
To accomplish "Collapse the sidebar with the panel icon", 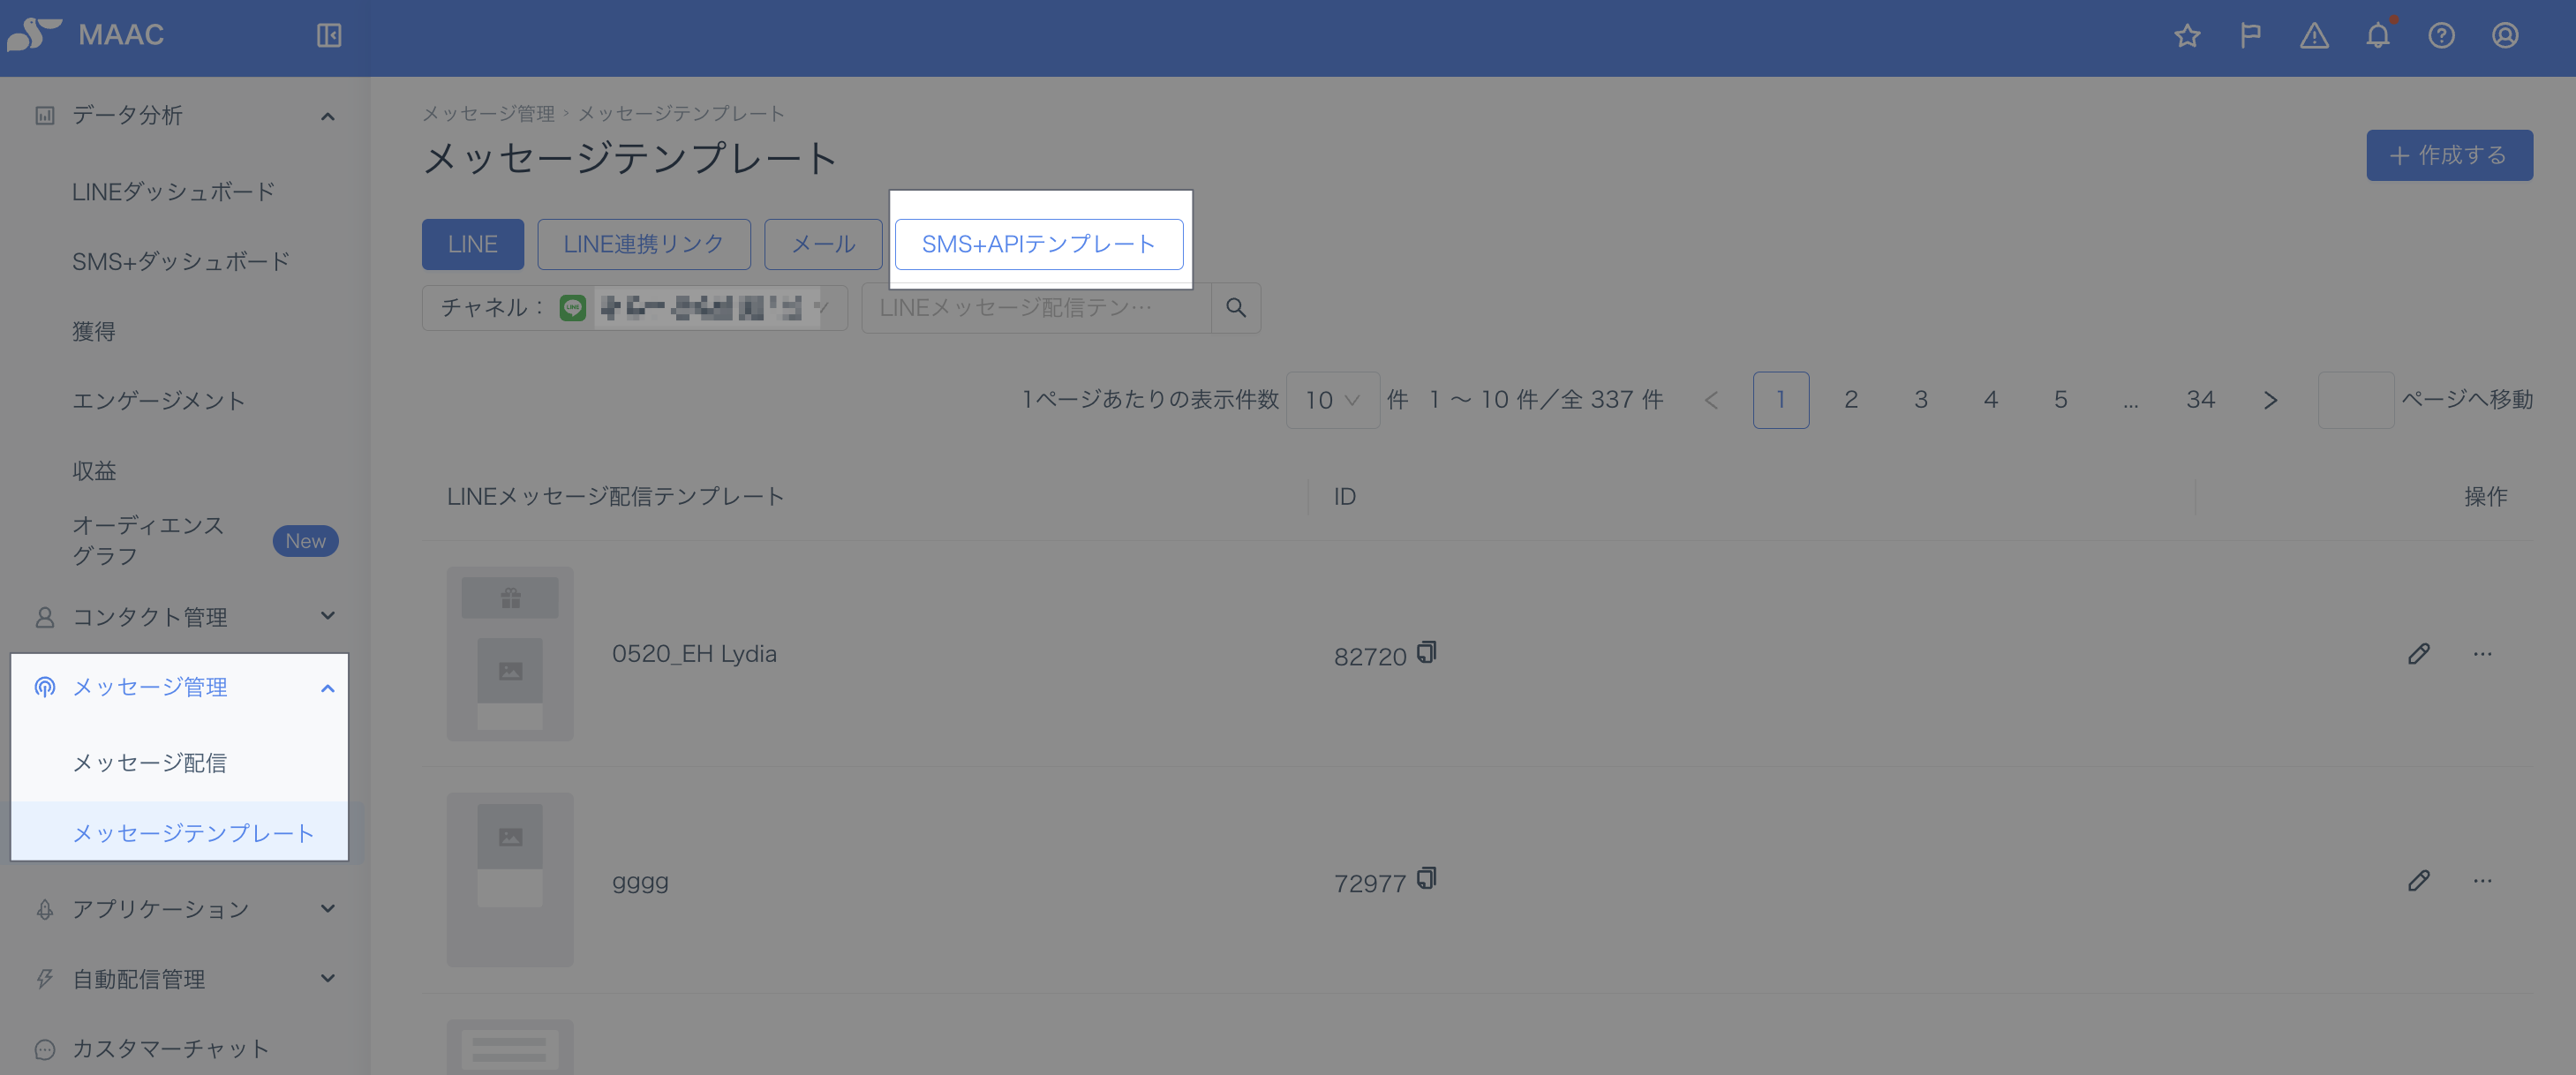I will pos(329,36).
